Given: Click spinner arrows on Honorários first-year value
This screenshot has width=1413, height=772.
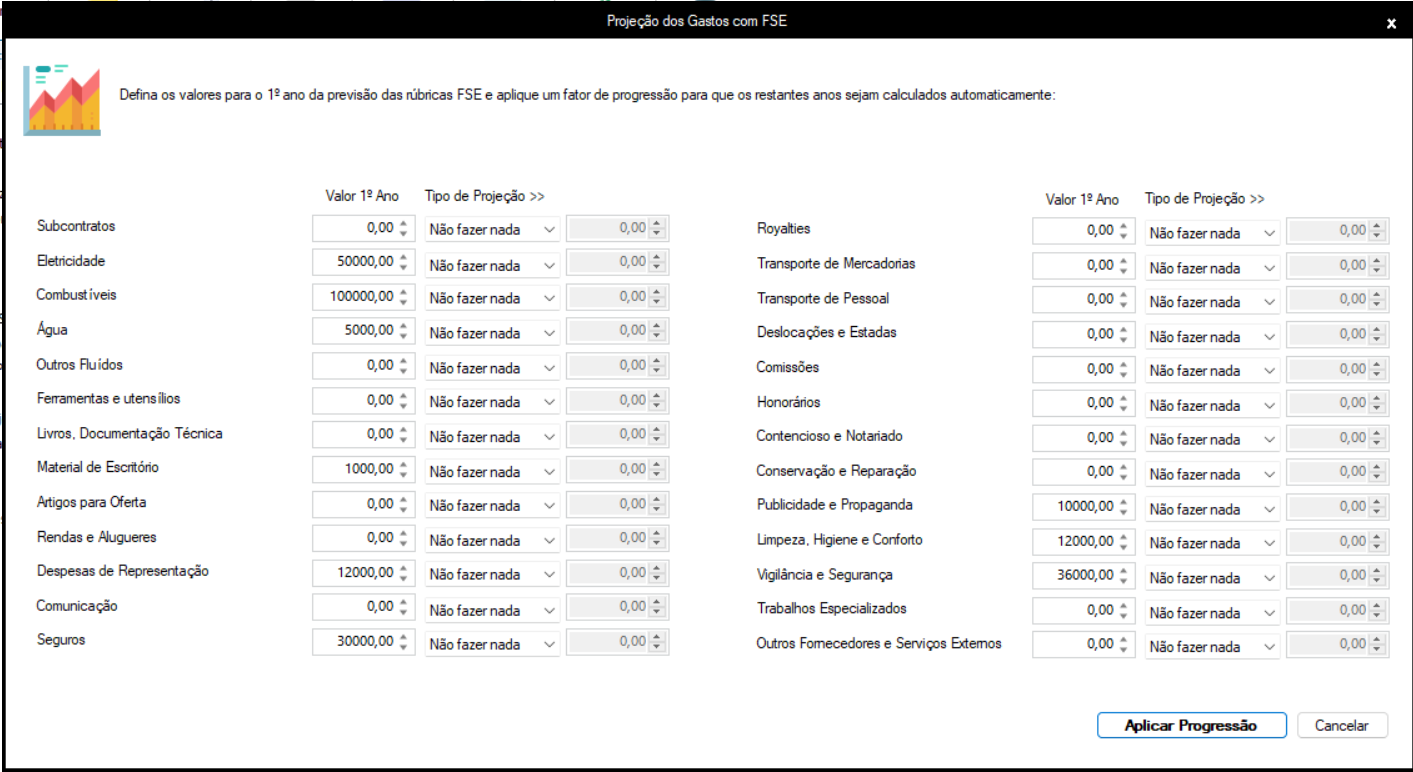Looking at the screenshot, I should [x=1124, y=403].
